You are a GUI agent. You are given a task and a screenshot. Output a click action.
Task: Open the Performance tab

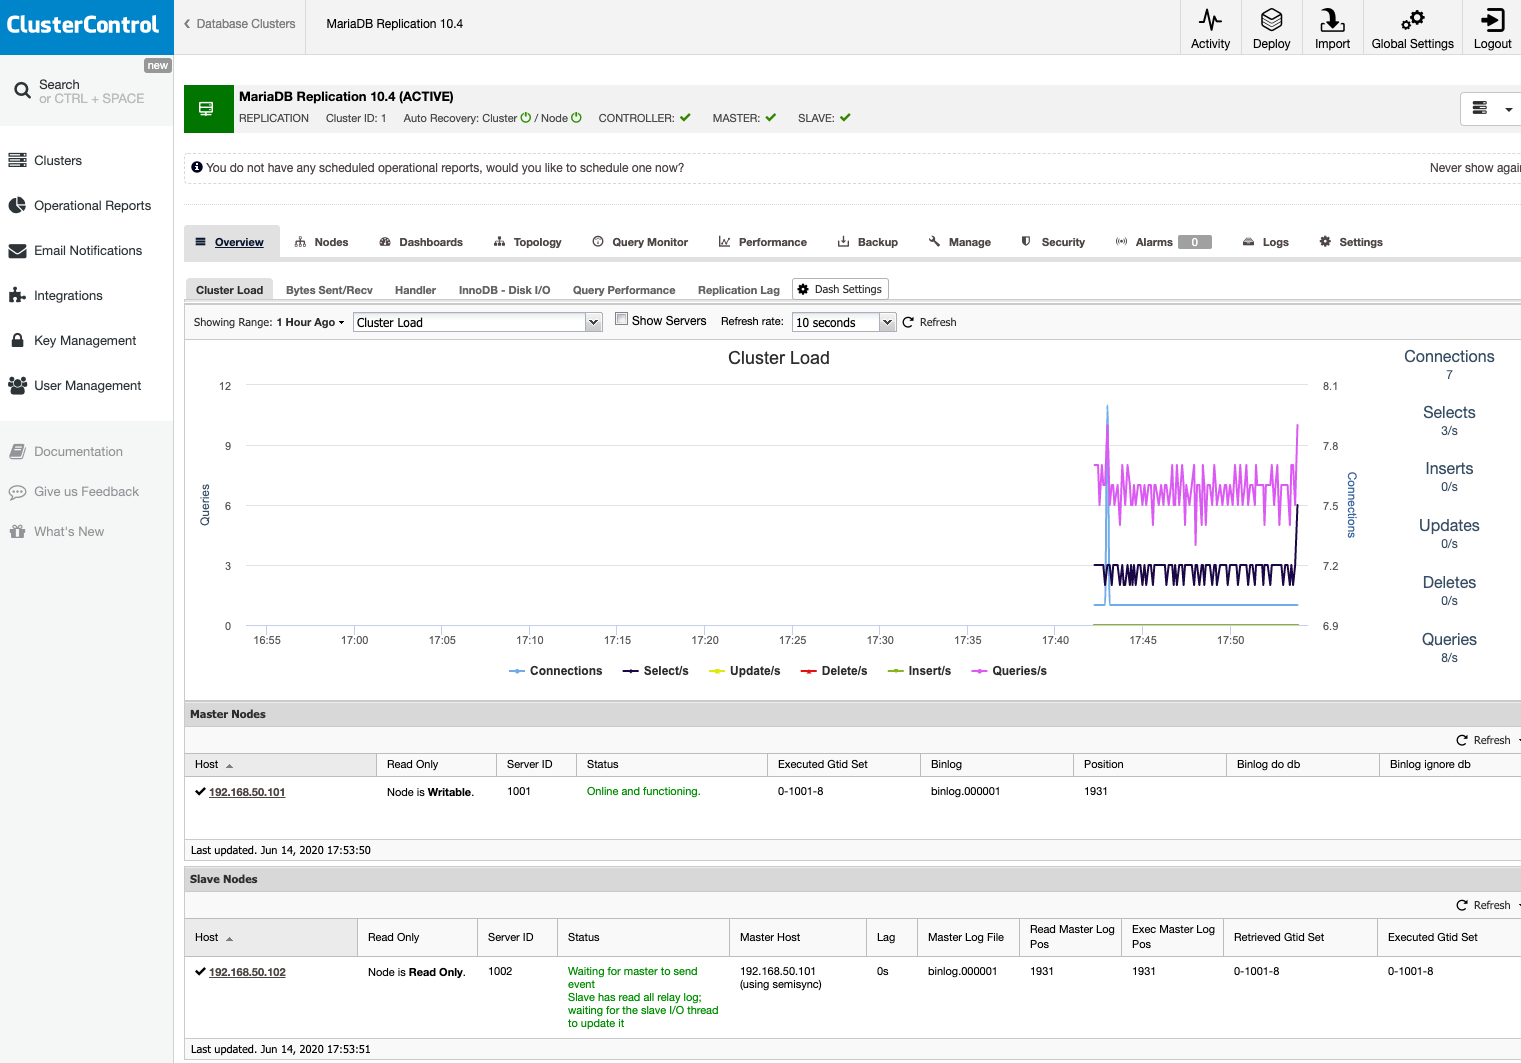762,242
